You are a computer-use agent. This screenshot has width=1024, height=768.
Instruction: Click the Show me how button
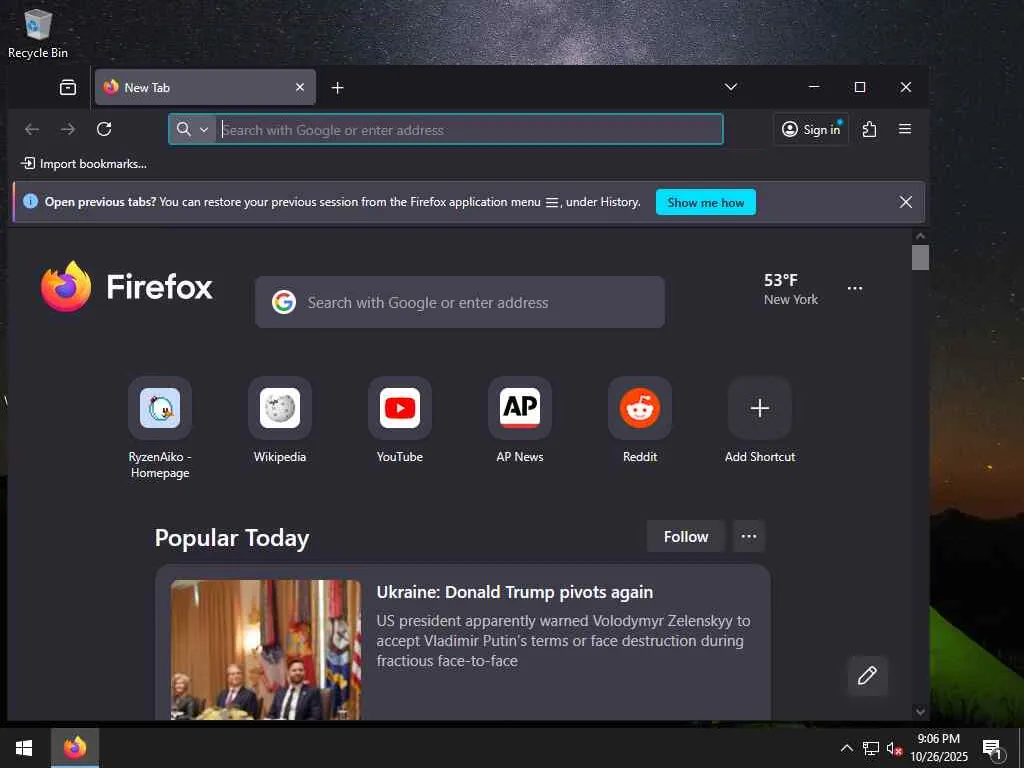(705, 202)
